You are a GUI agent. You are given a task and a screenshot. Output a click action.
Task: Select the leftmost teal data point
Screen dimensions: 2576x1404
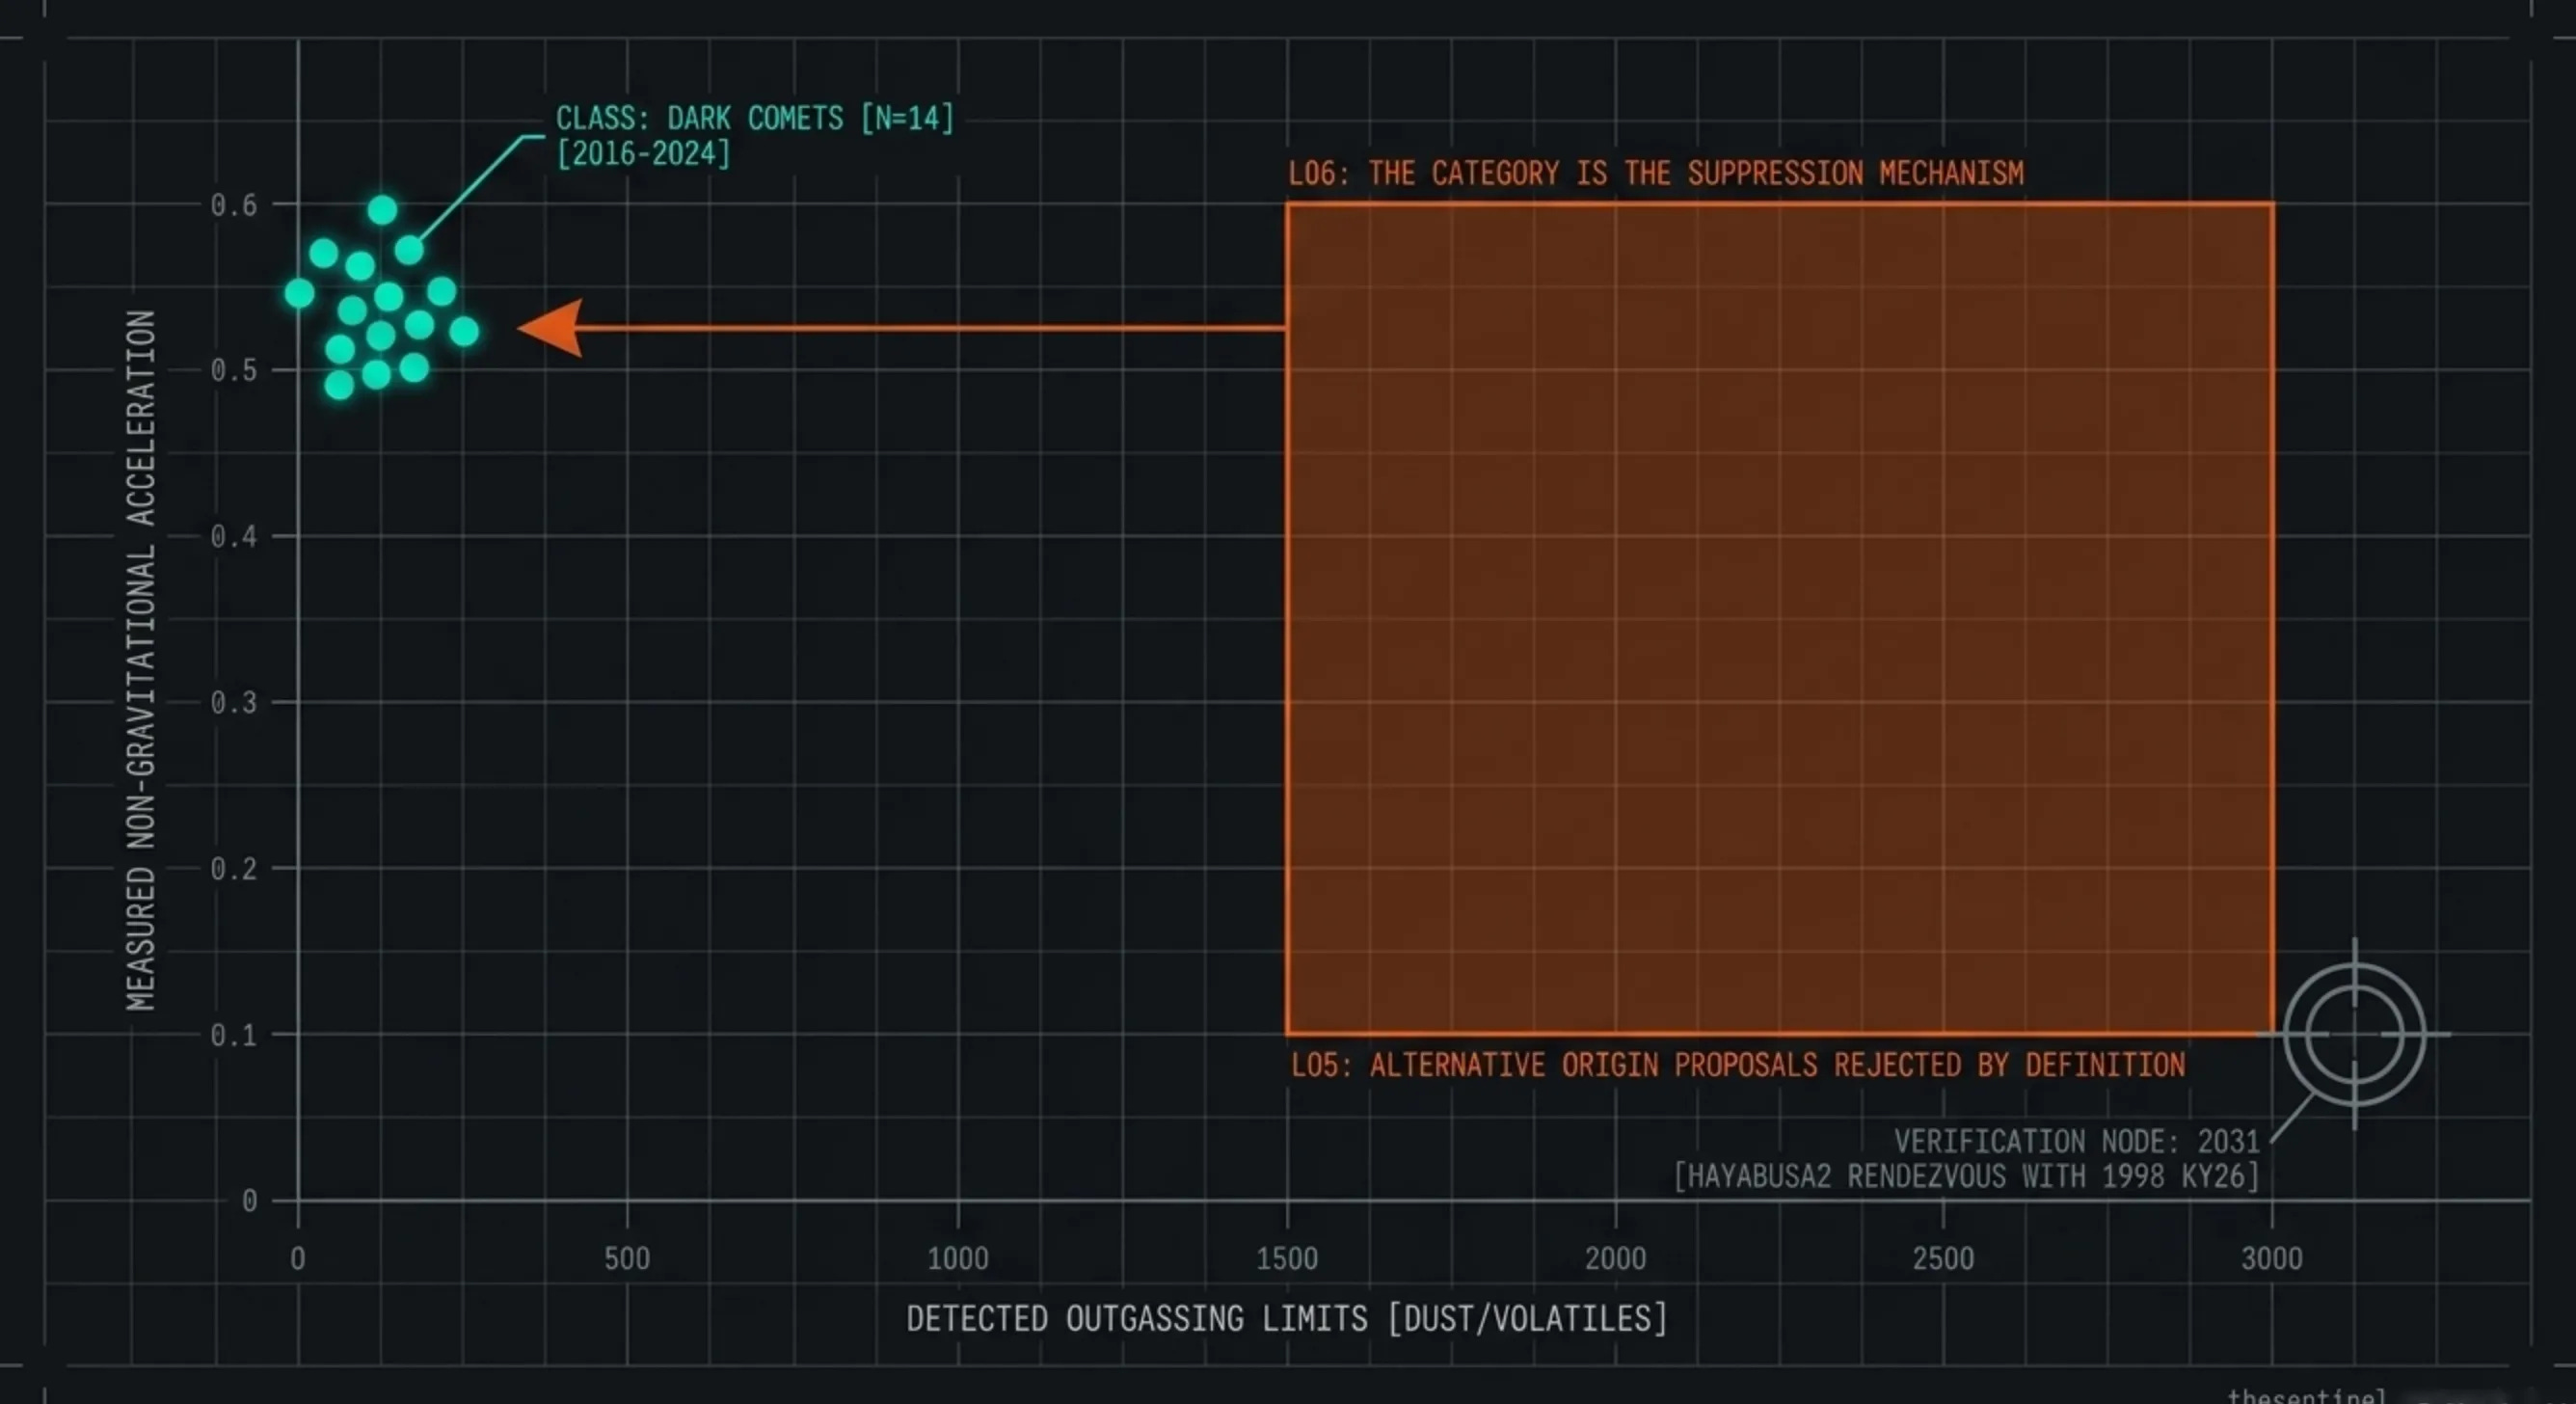click(299, 293)
